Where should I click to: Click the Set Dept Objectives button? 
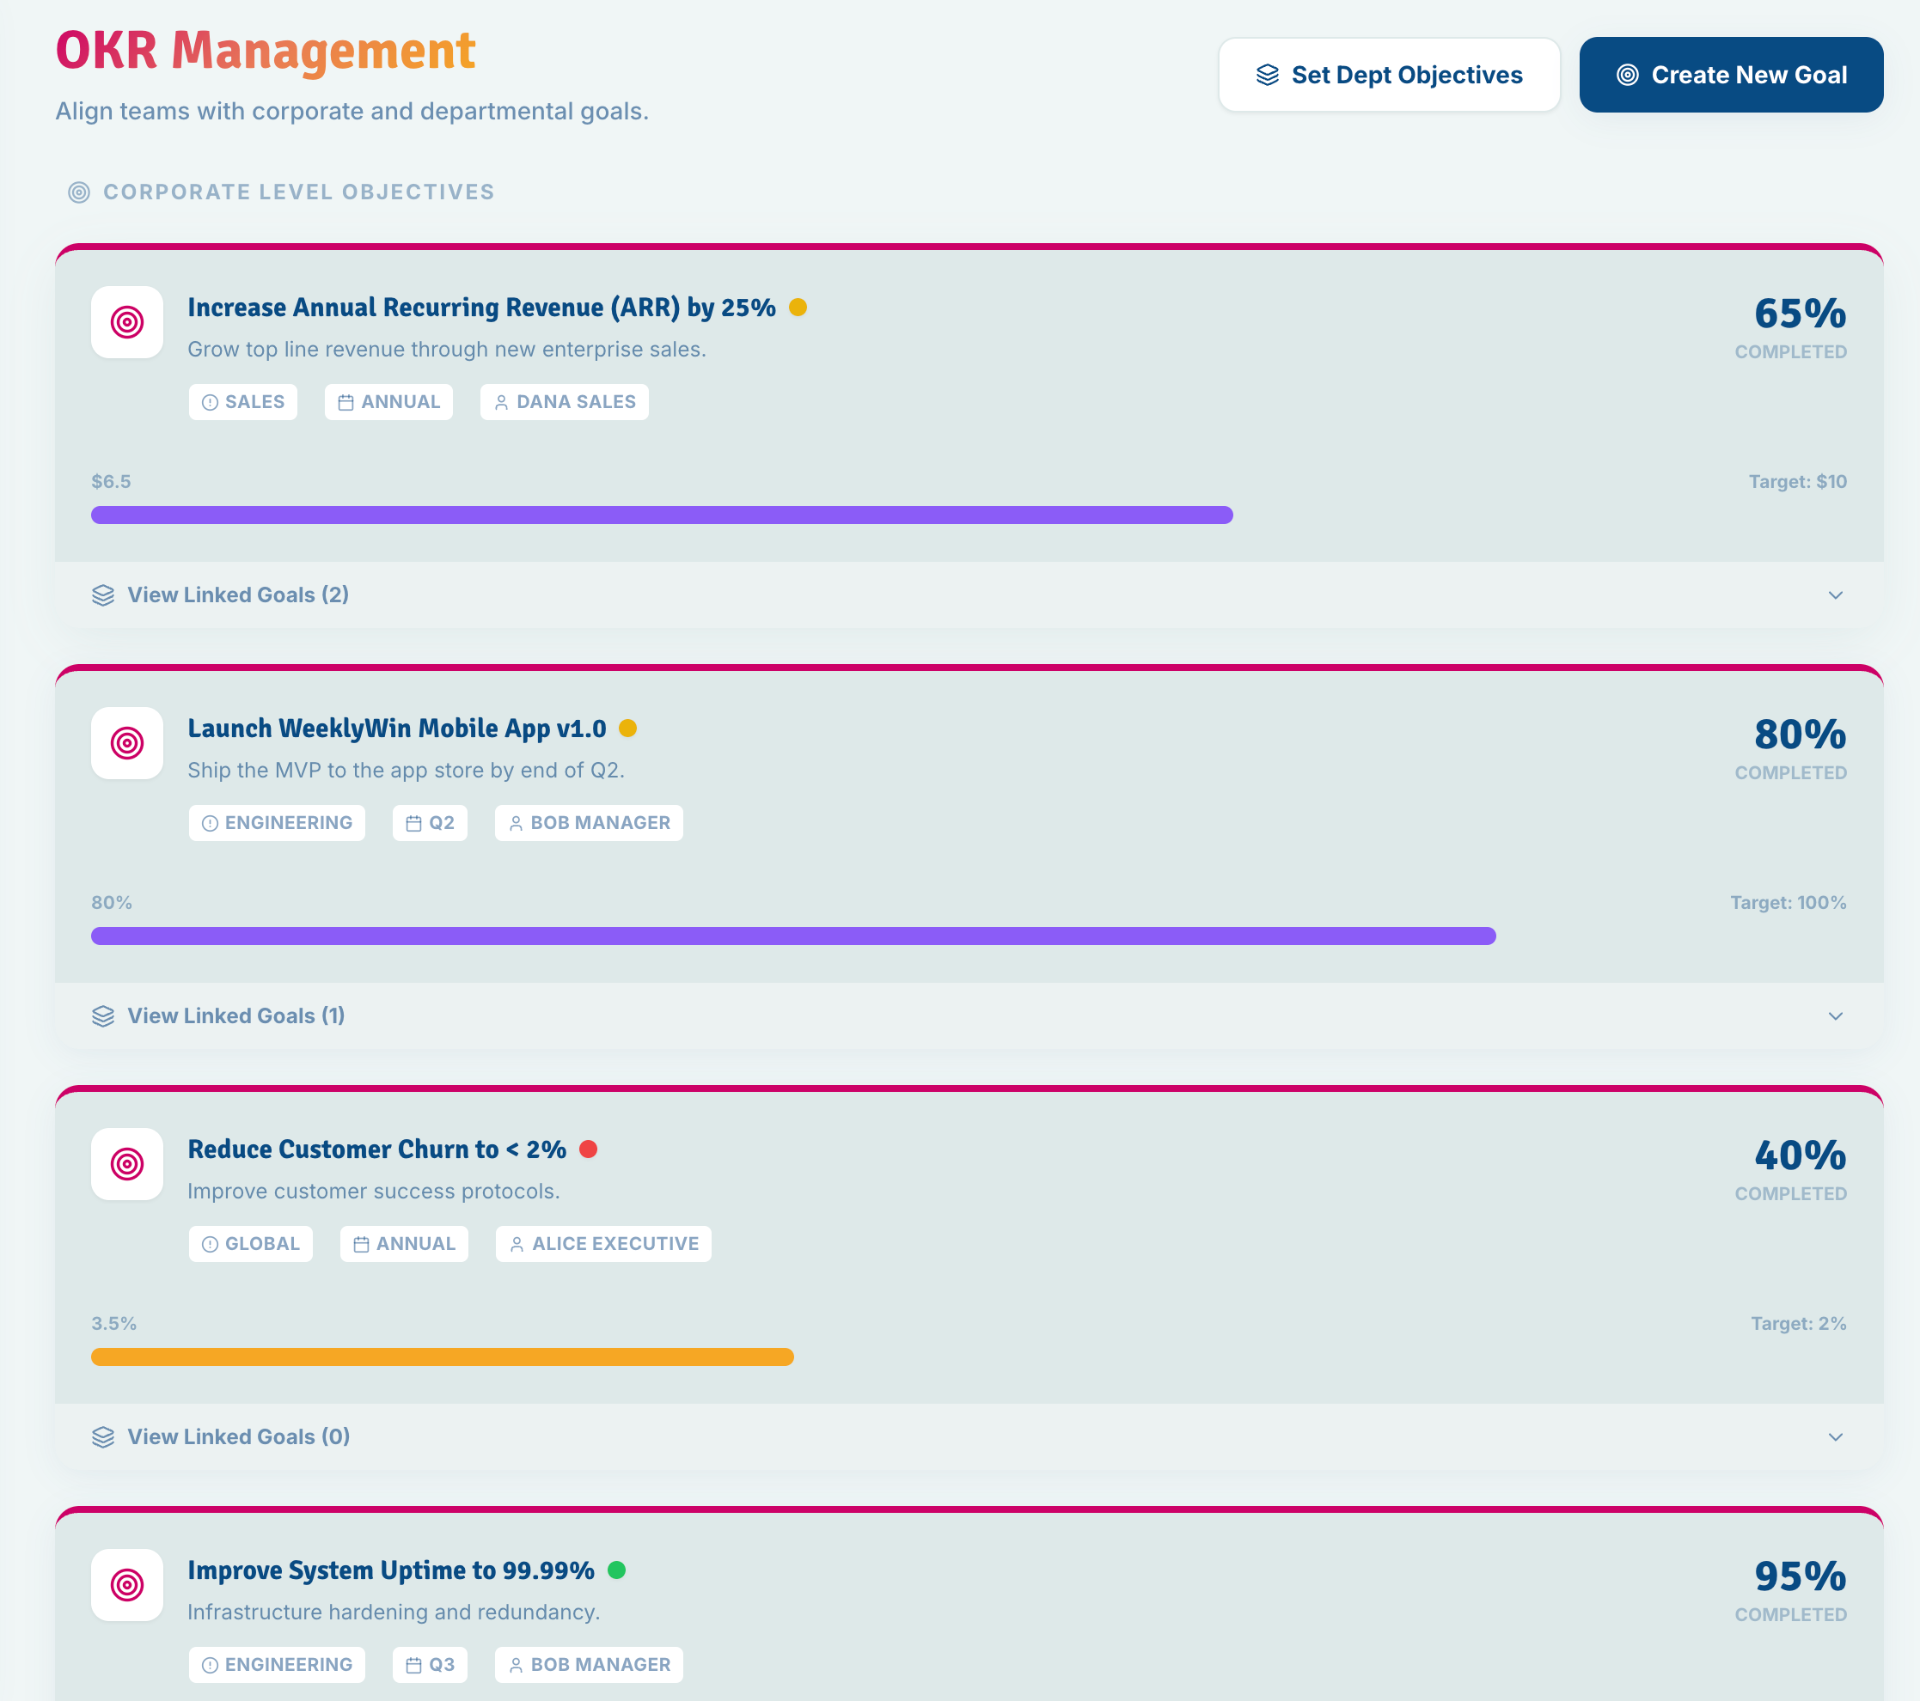[x=1389, y=75]
